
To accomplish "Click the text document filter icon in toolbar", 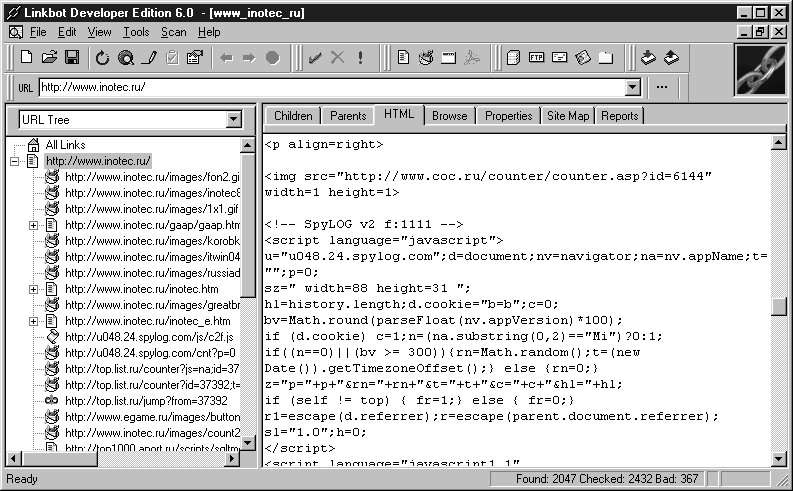I will click(x=403, y=57).
